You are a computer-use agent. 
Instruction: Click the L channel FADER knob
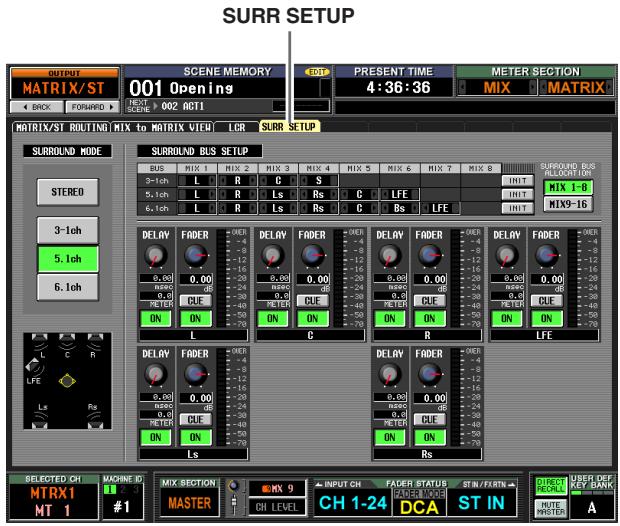click(195, 255)
